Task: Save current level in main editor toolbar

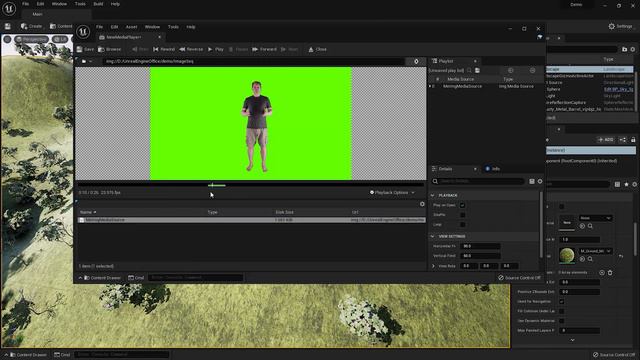Action: [8, 26]
